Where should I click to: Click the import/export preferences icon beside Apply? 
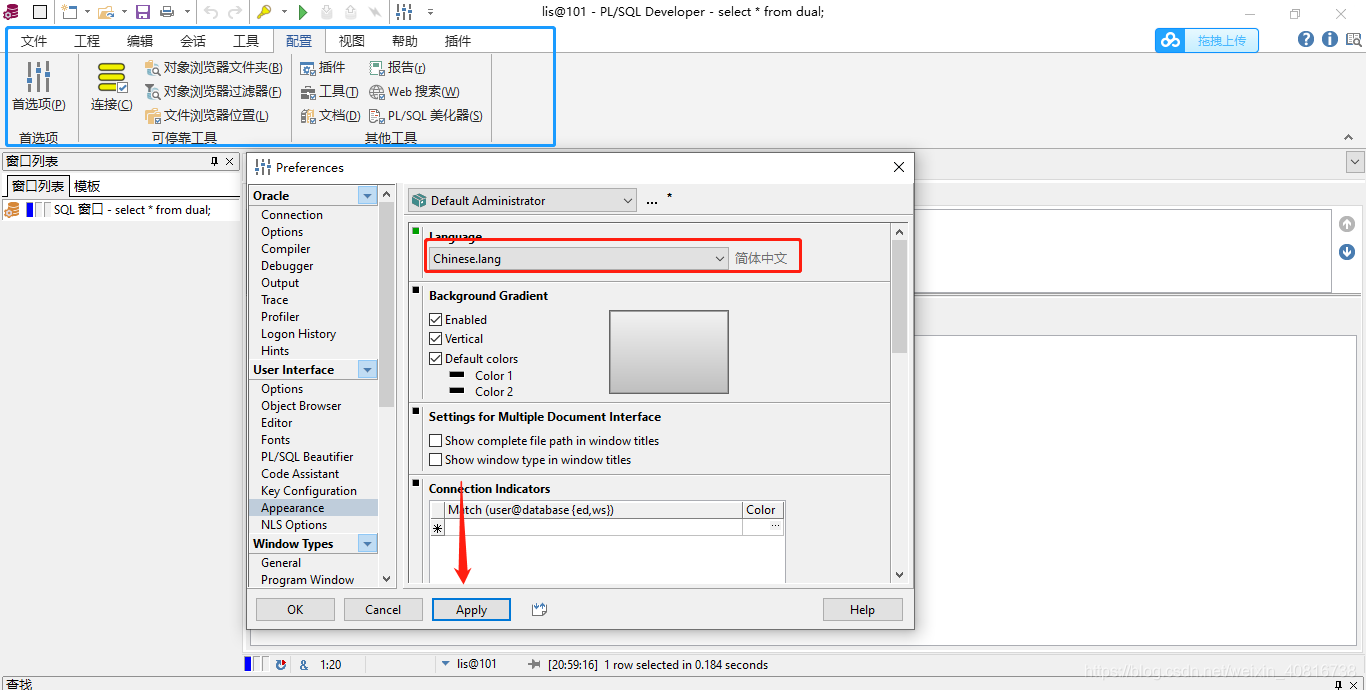pyautogui.click(x=539, y=609)
